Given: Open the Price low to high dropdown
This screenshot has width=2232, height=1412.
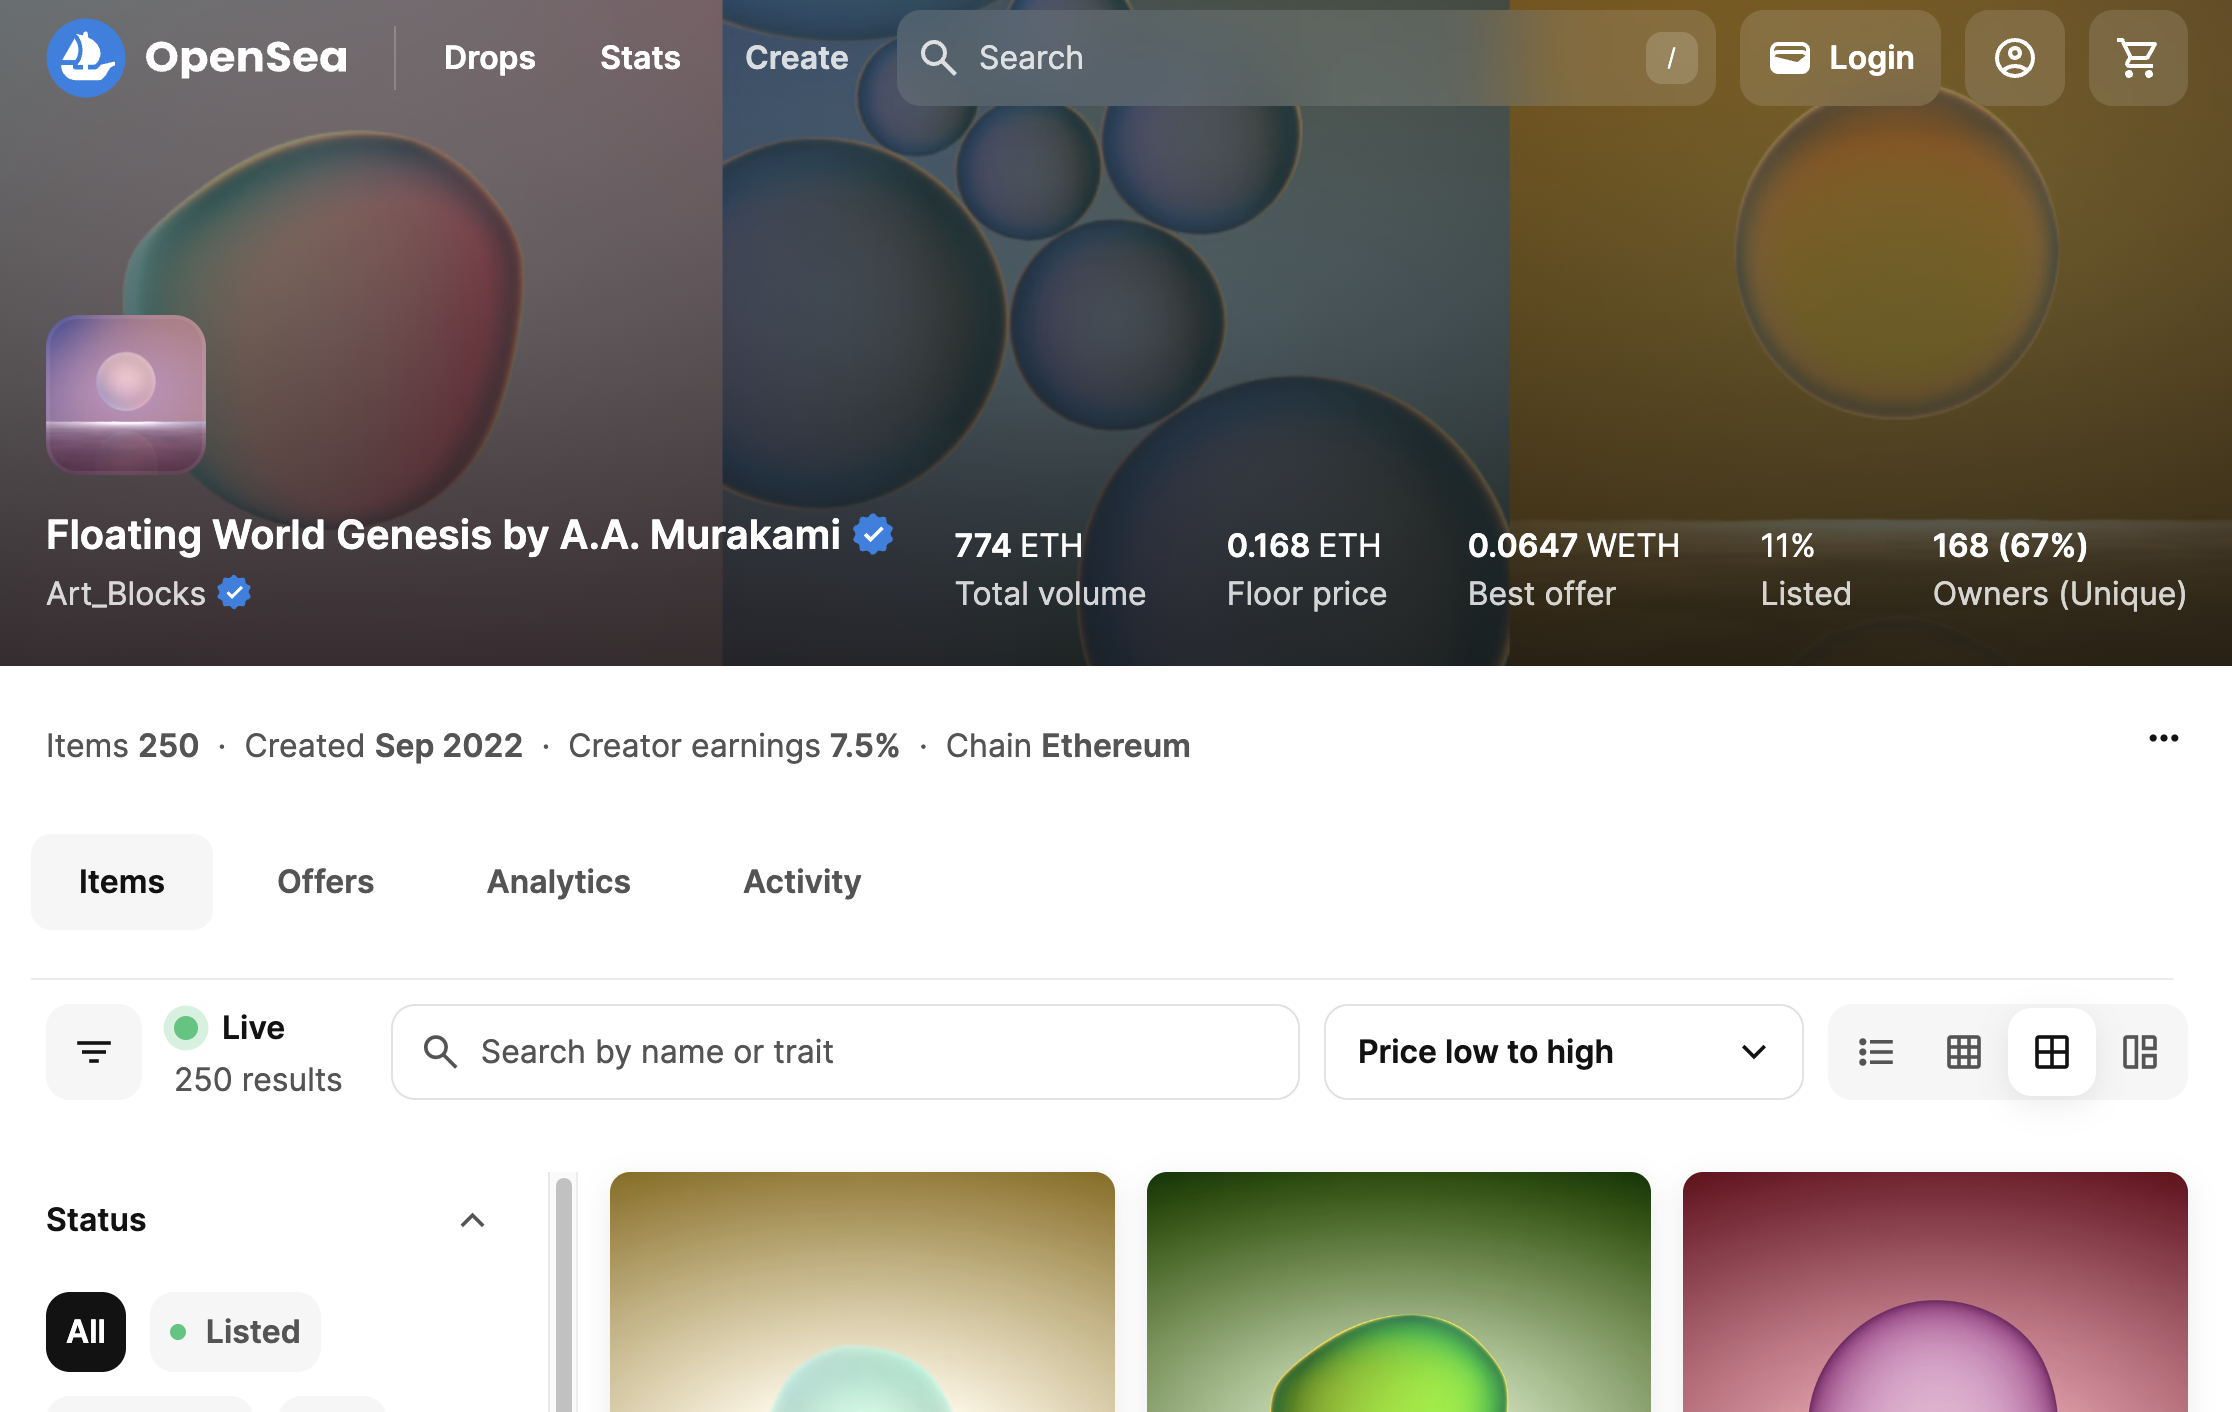Looking at the screenshot, I should [x=1563, y=1052].
